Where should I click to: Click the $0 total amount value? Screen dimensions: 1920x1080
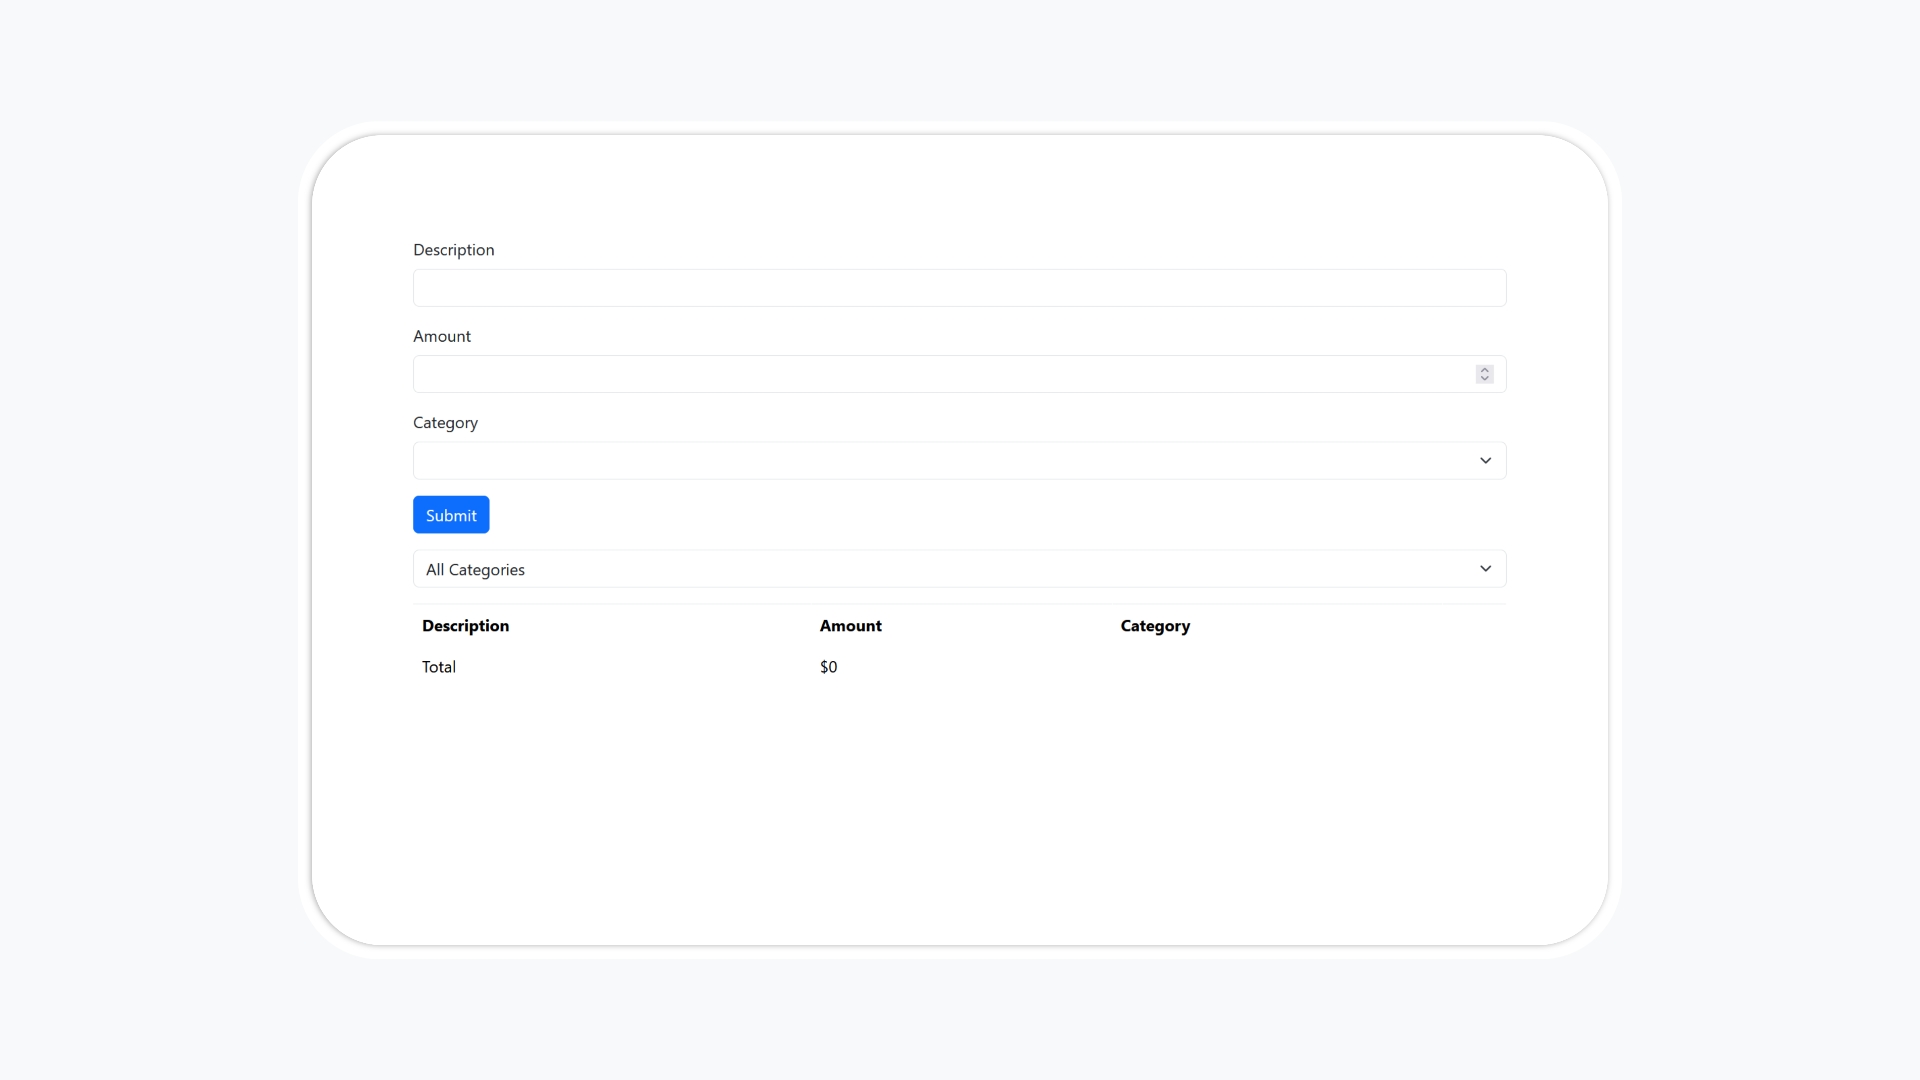[828, 666]
